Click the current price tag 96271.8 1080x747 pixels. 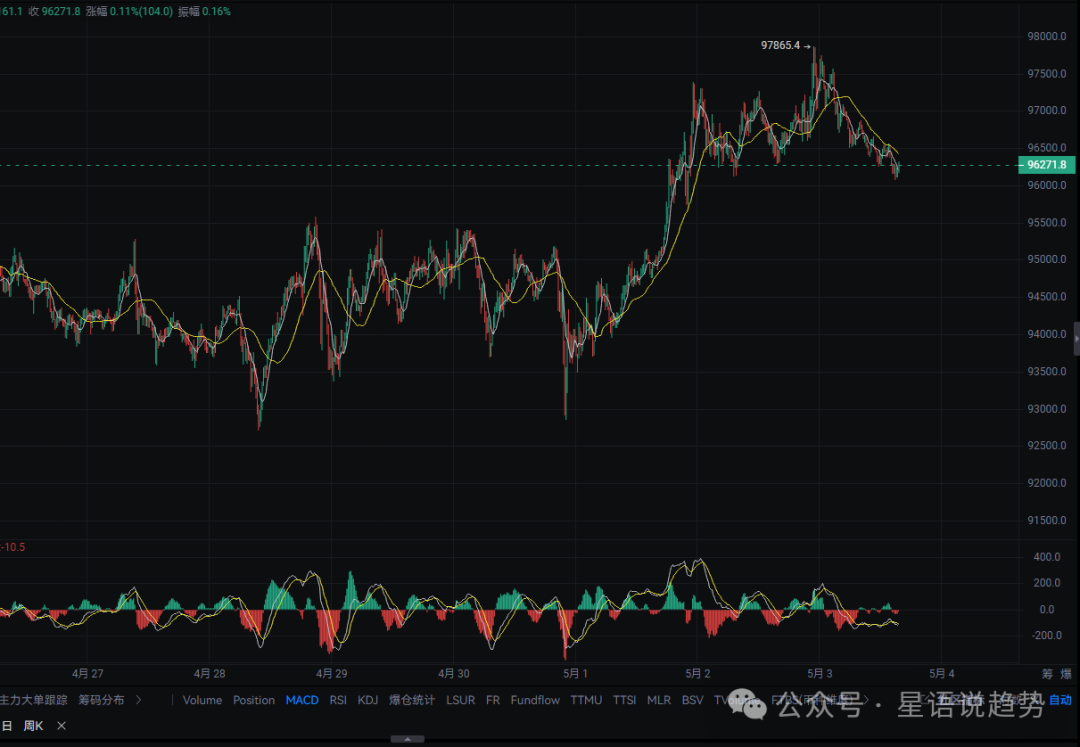(x=1046, y=165)
